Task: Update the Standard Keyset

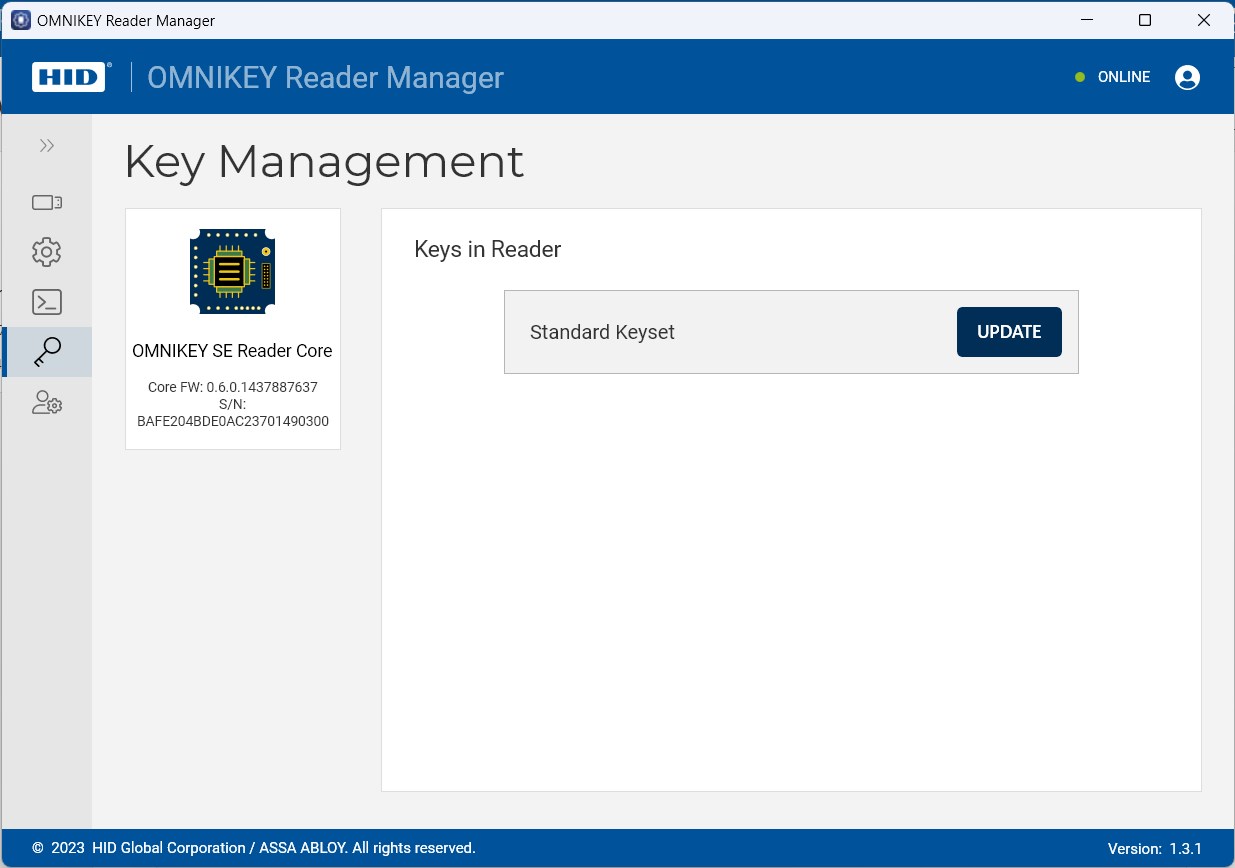Action: 1009,332
